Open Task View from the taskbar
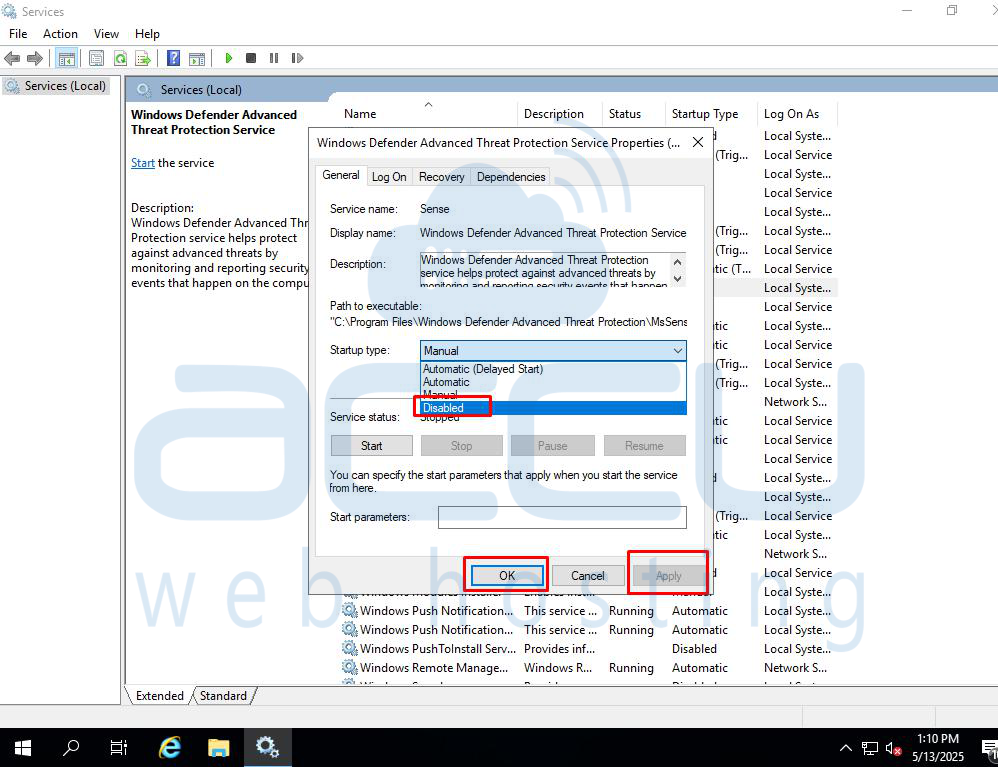998x767 pixels. click(x=119, y=747)
